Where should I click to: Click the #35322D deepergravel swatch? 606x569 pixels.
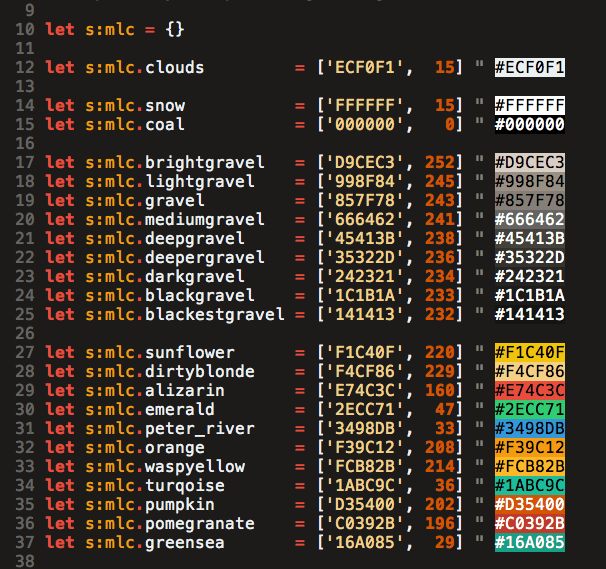pyautogui.click(x=529, y=257)
